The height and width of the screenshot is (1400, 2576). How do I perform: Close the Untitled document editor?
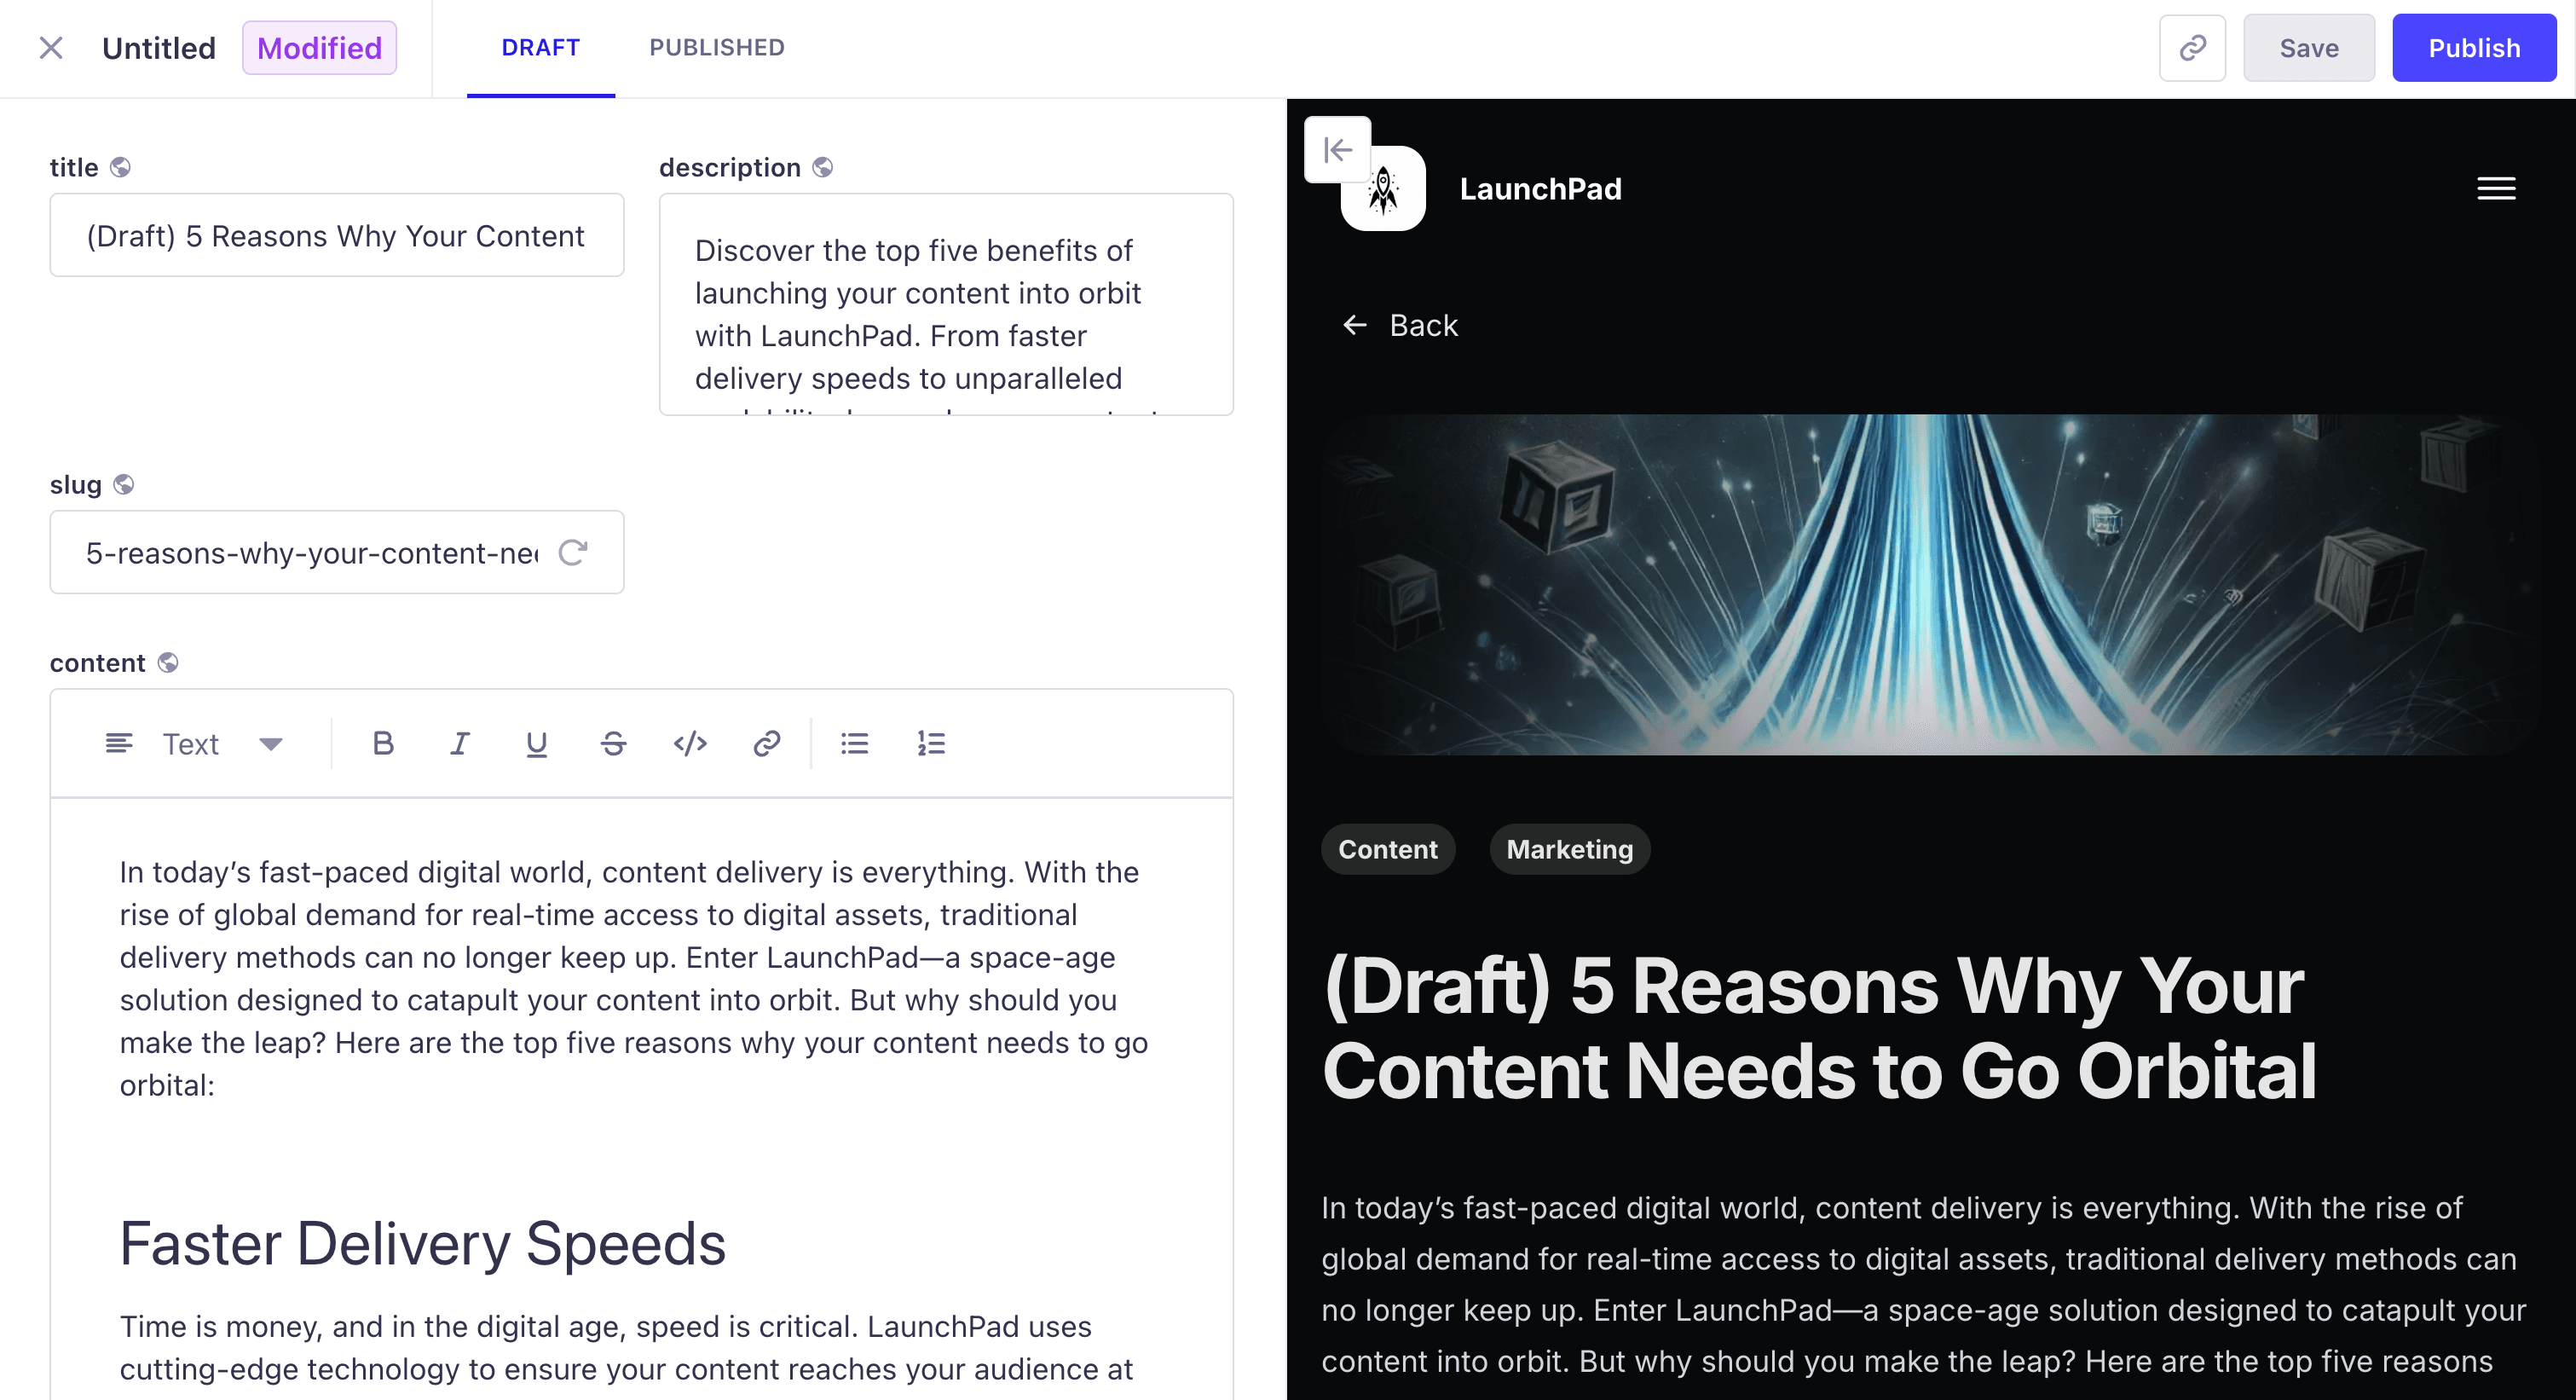tap(51, 48)
